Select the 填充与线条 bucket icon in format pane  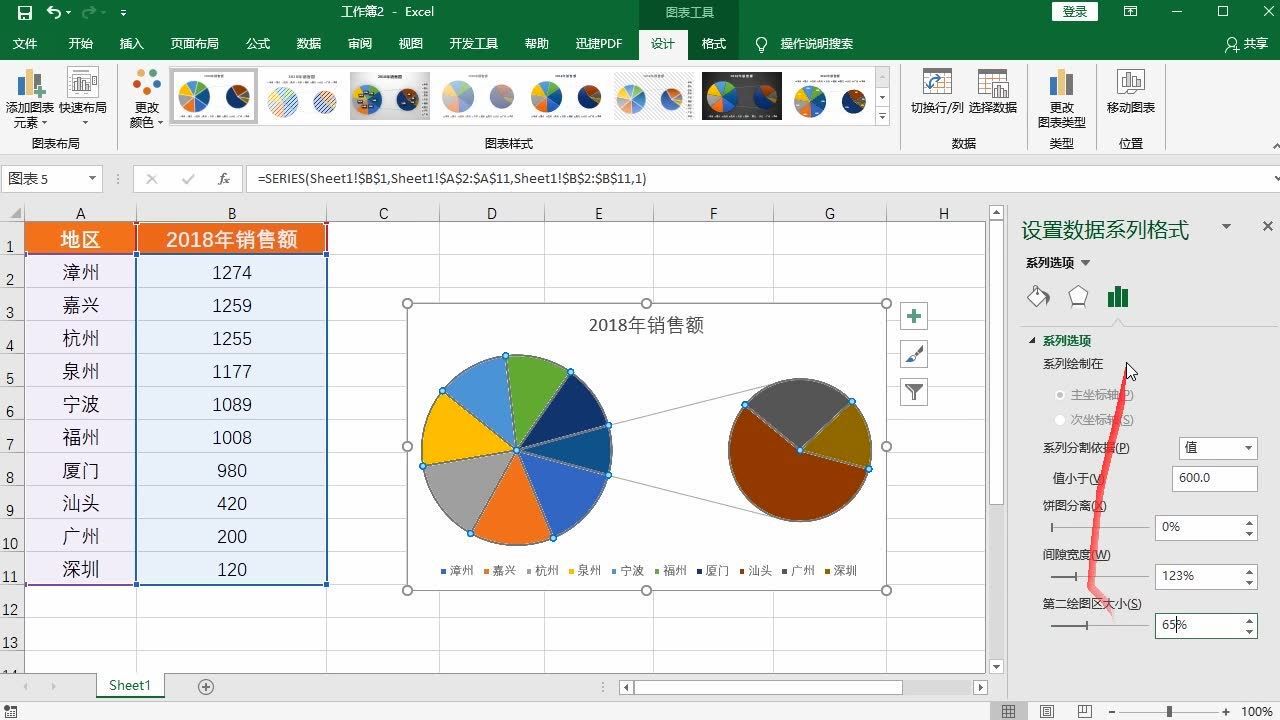[x=1037, y=297]
